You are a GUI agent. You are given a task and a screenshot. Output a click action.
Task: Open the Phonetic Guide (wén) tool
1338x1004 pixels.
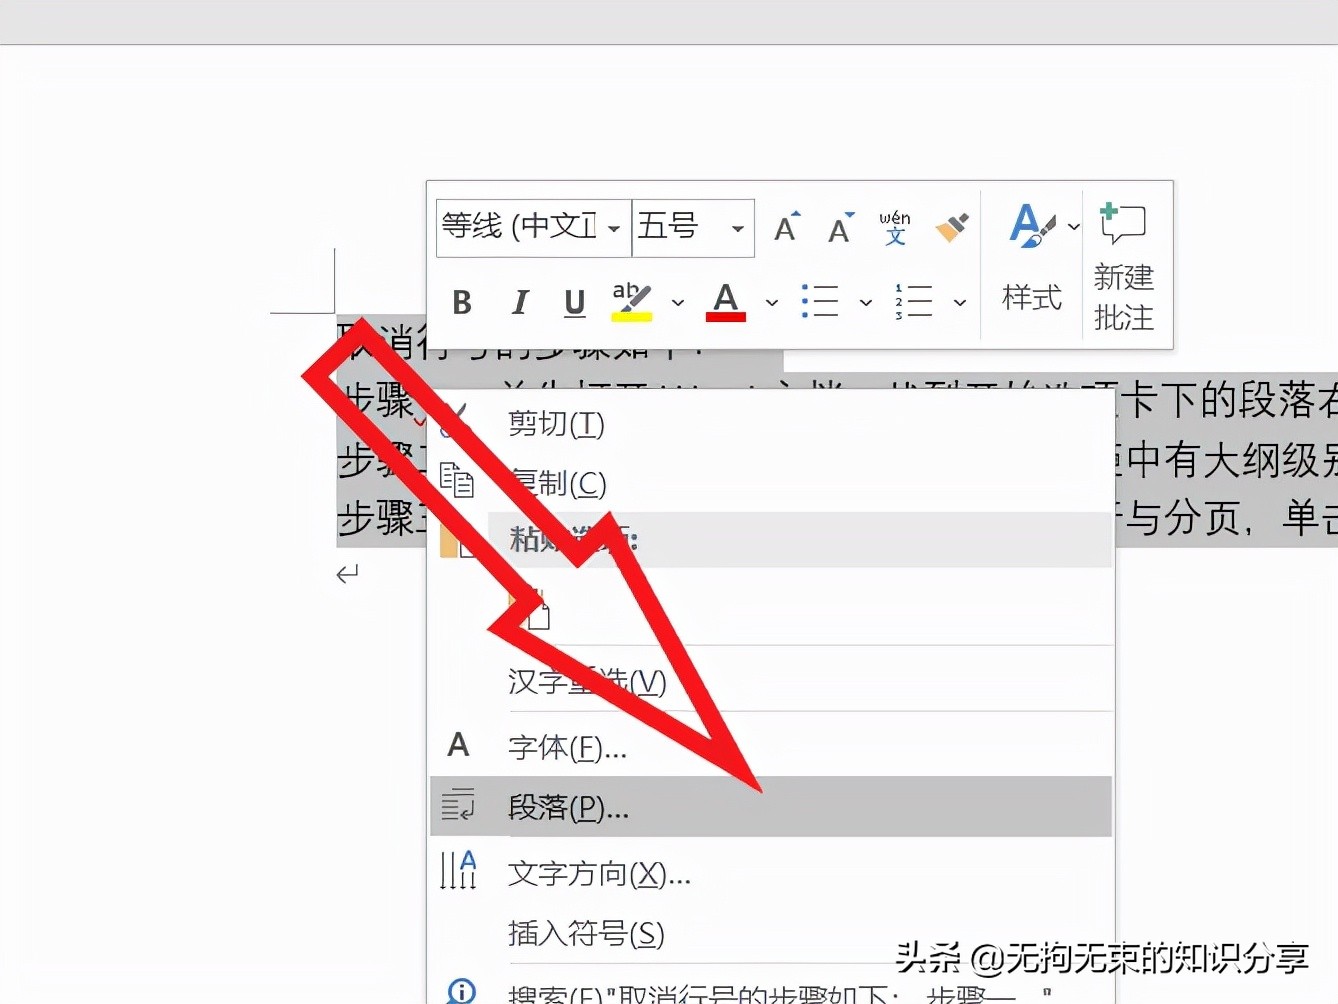click(x=895, y=227)
